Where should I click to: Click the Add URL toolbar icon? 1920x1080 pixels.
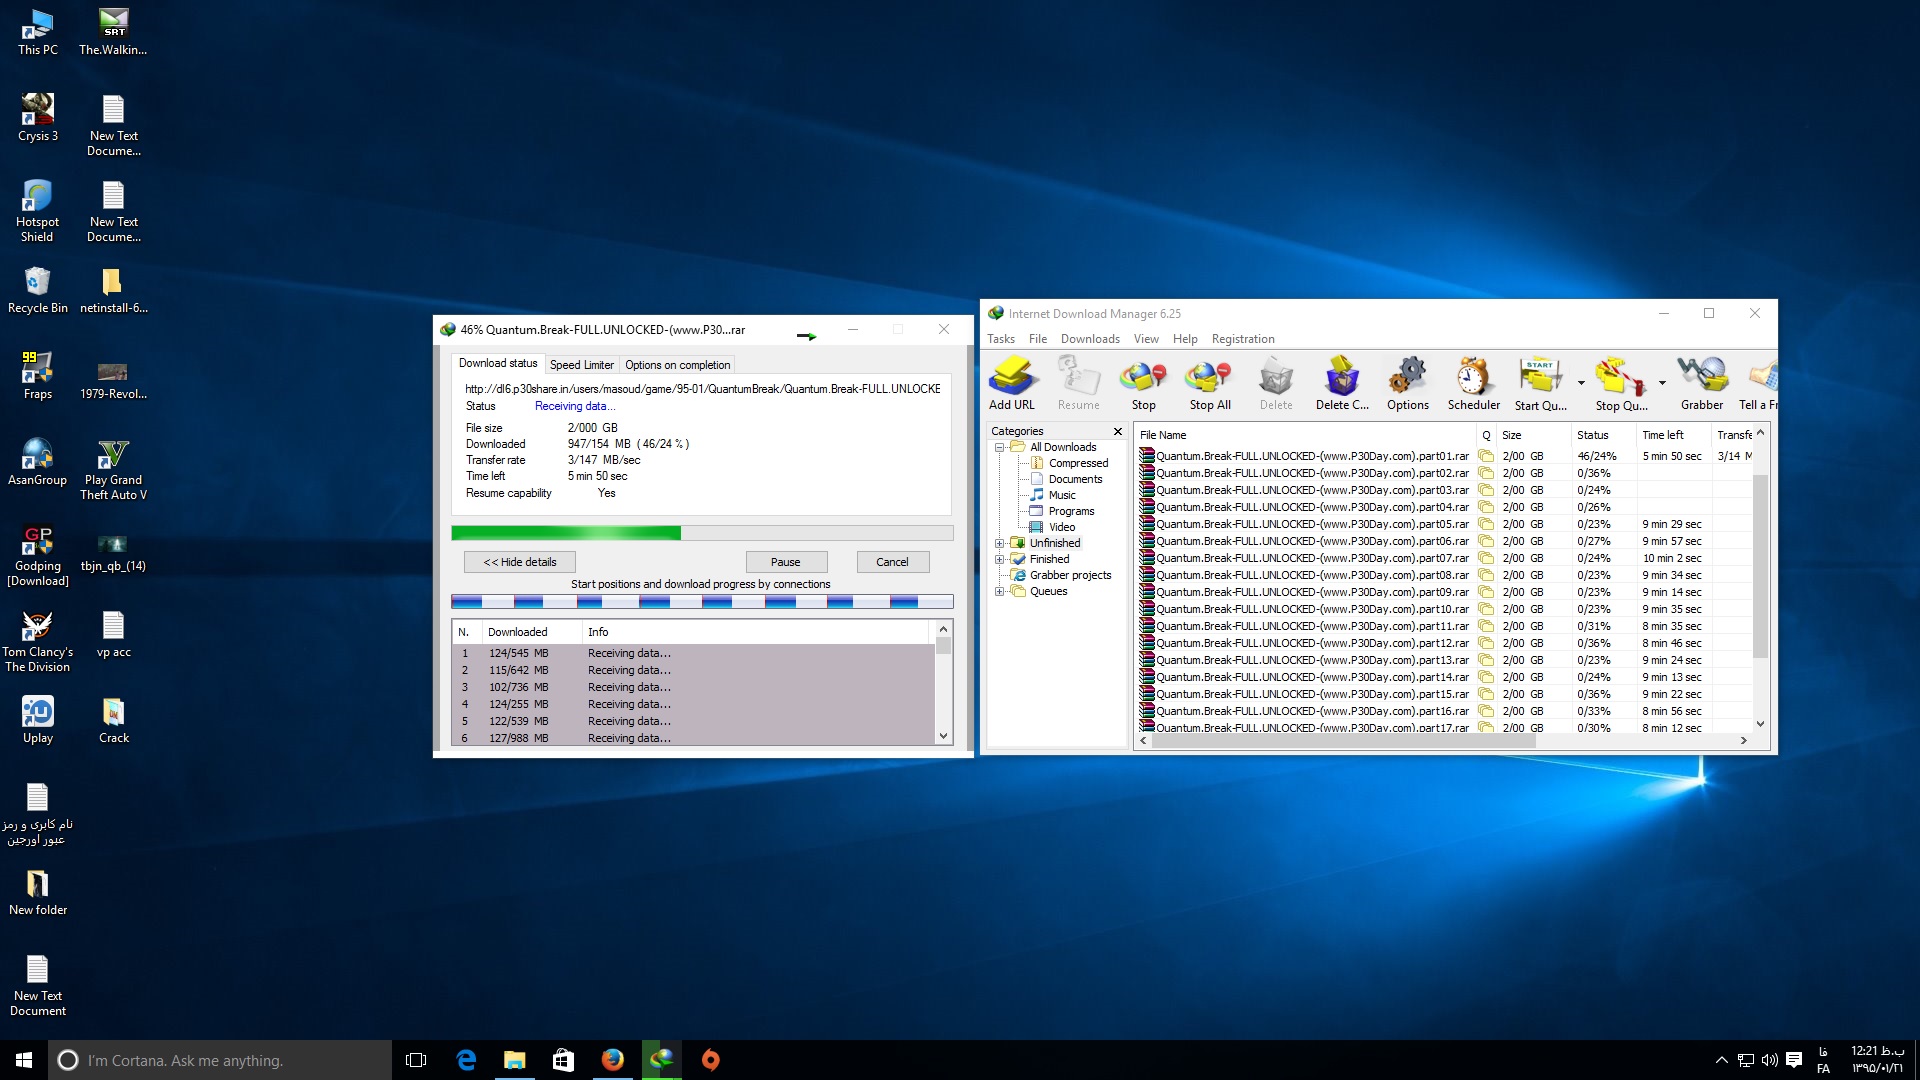(x=1012, y=384)
